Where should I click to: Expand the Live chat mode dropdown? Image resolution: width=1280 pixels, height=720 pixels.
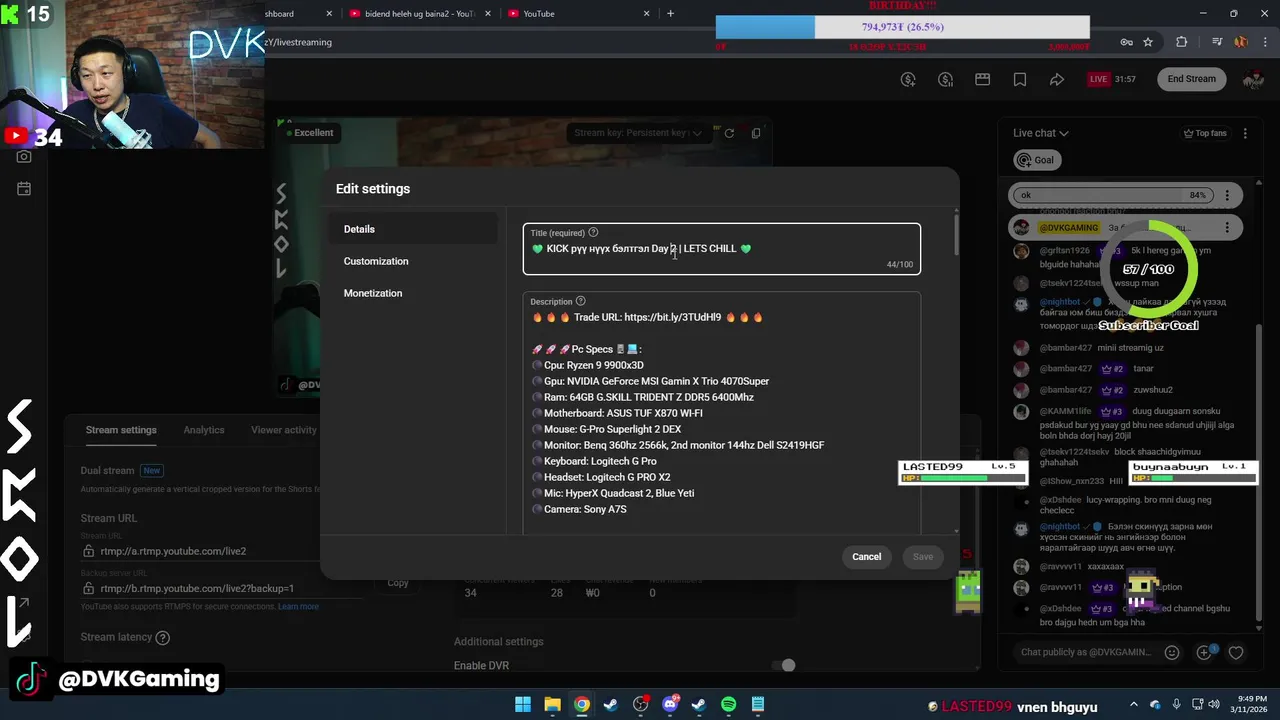pos(1041,133)
